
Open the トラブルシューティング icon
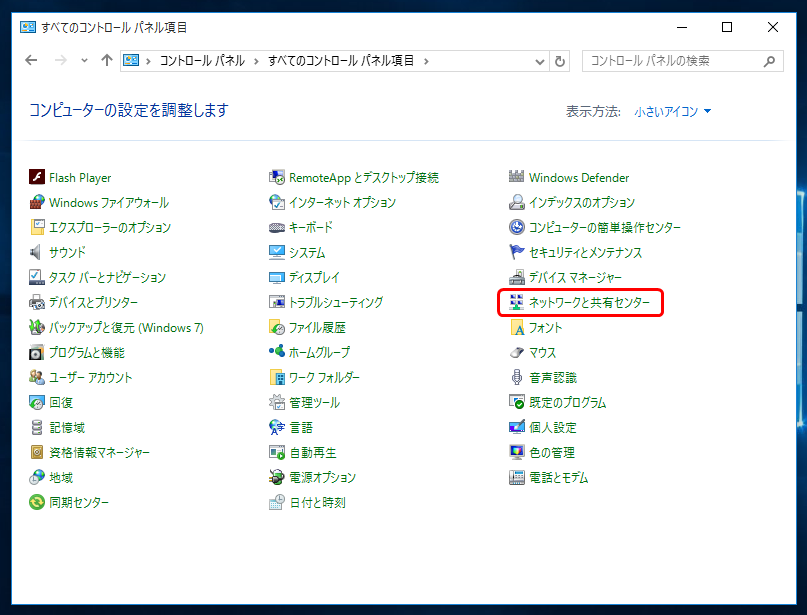(x=277, y=302)
